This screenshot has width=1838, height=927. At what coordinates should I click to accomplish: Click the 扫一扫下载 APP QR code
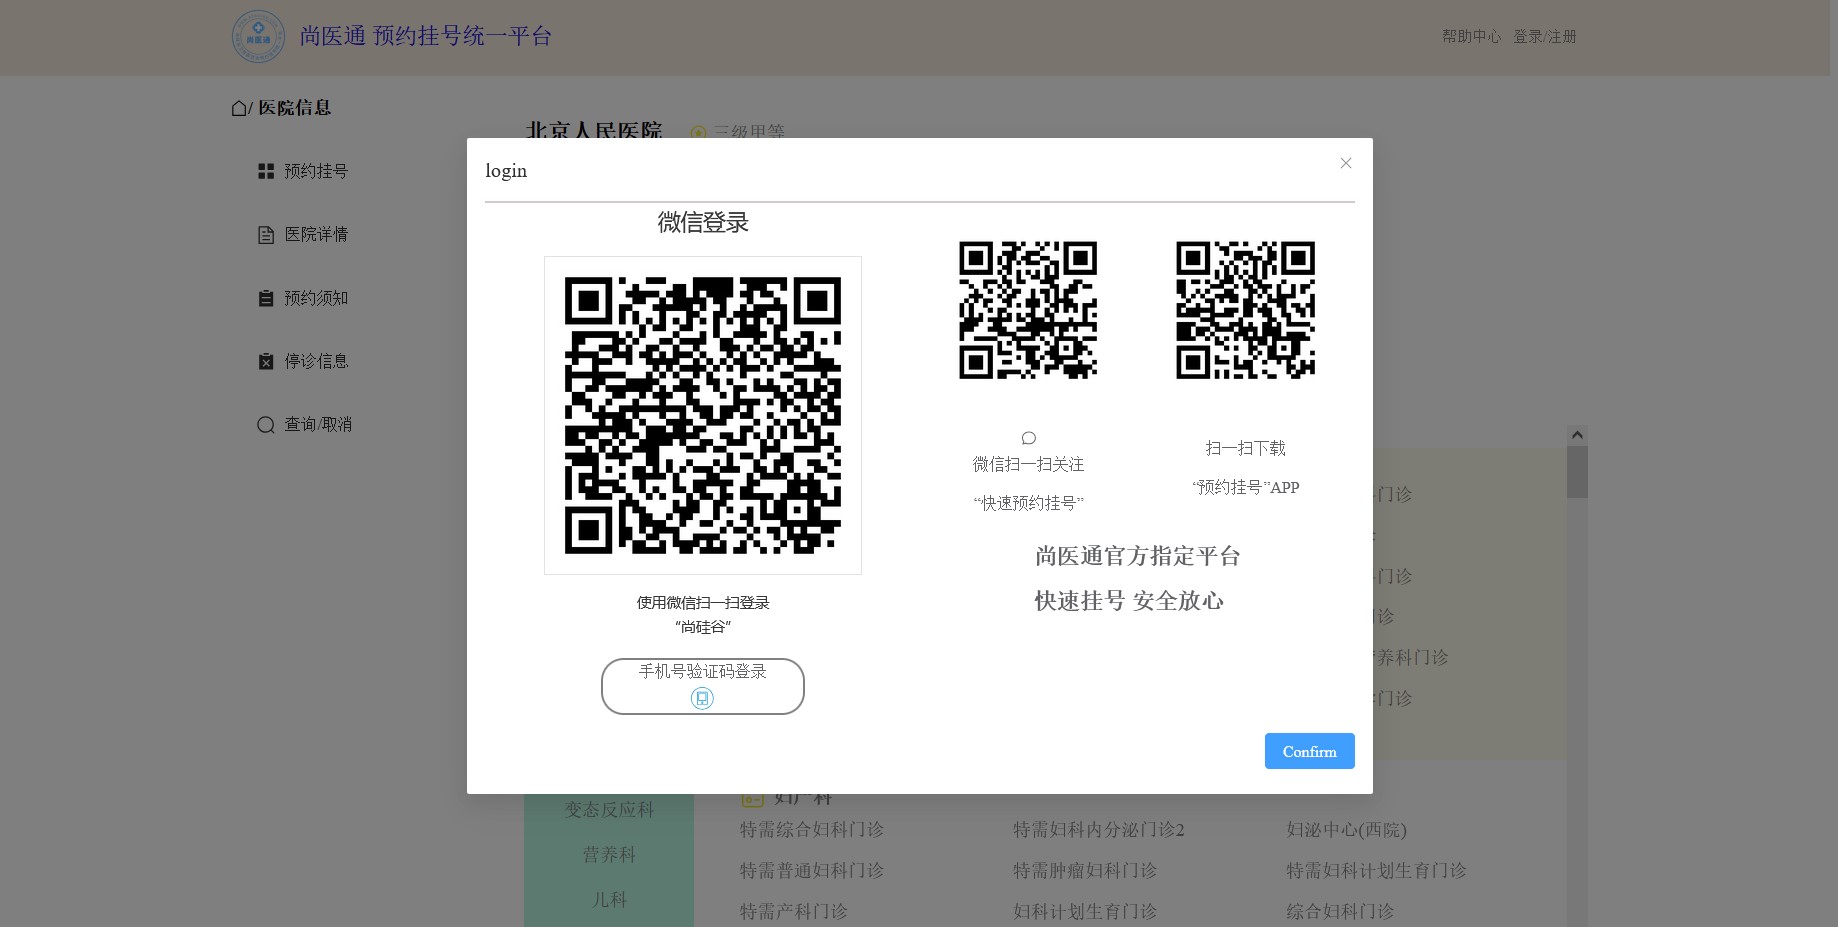point(1246,310)
